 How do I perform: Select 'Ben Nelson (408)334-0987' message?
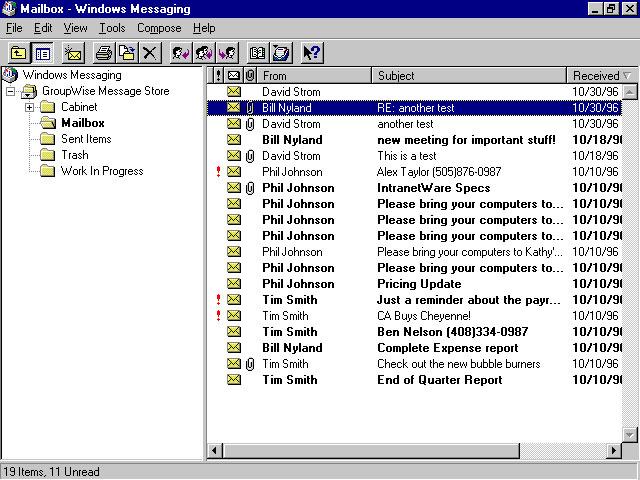click(x=414, y=331)
